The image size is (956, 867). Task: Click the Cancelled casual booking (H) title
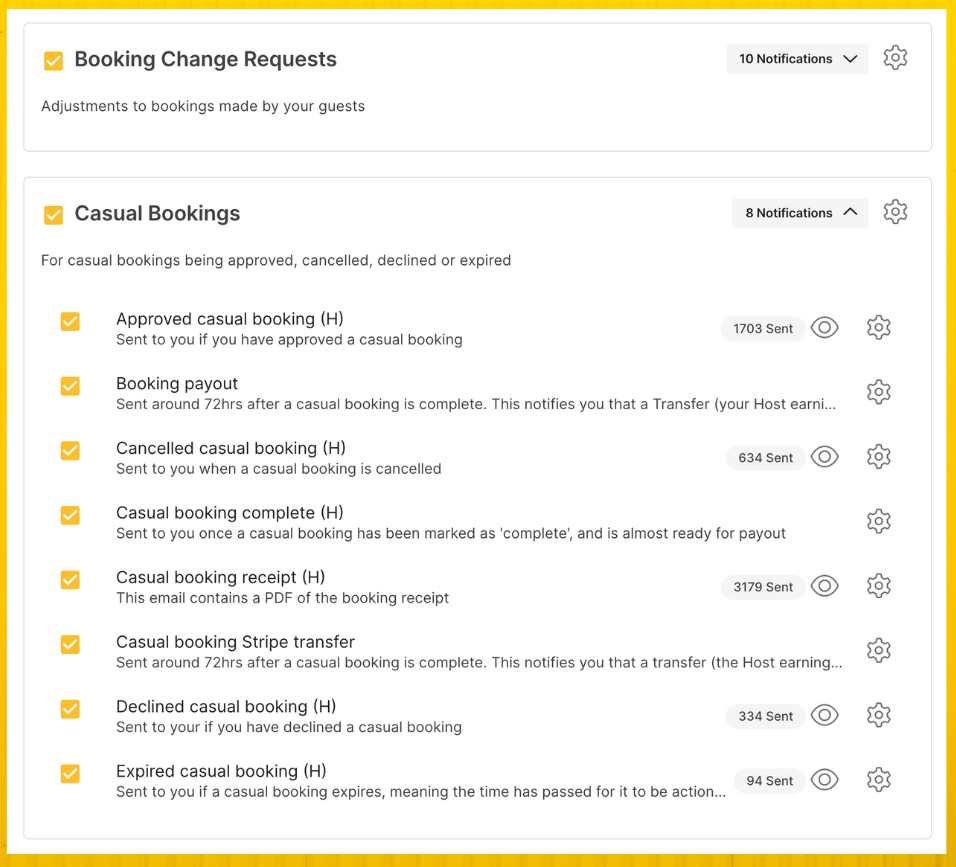231,448
